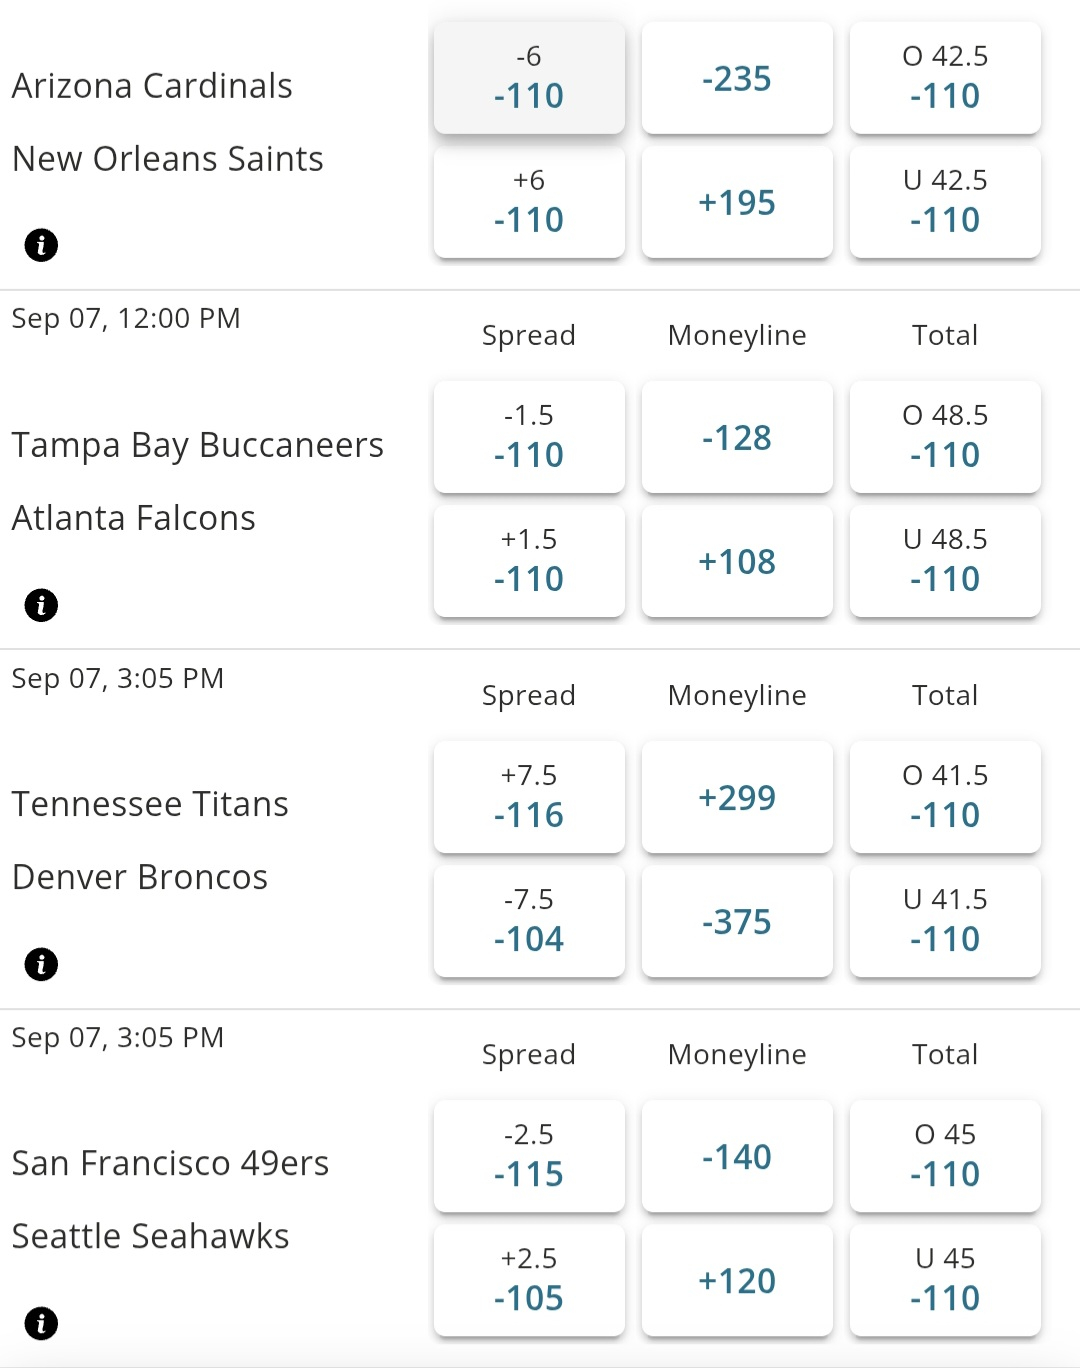Pick Atlanta Falcons +108 moneyline

click(737, 561)
